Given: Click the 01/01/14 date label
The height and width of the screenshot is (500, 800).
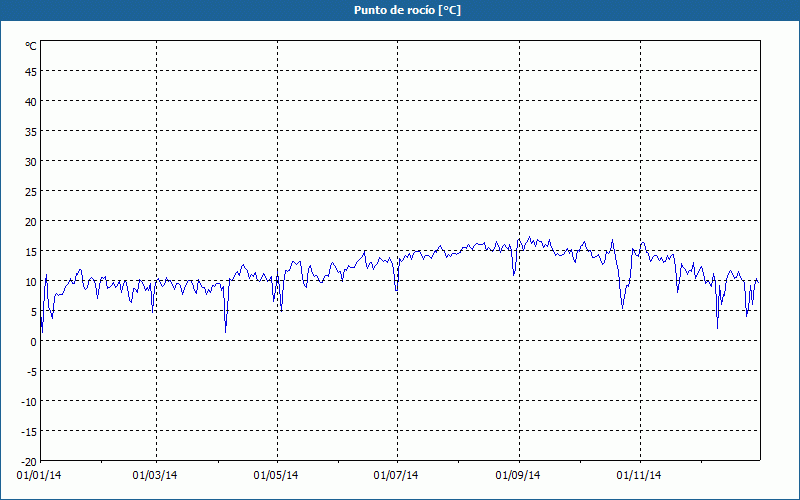Looking at the screenshot, I should (x=39, y=476).
